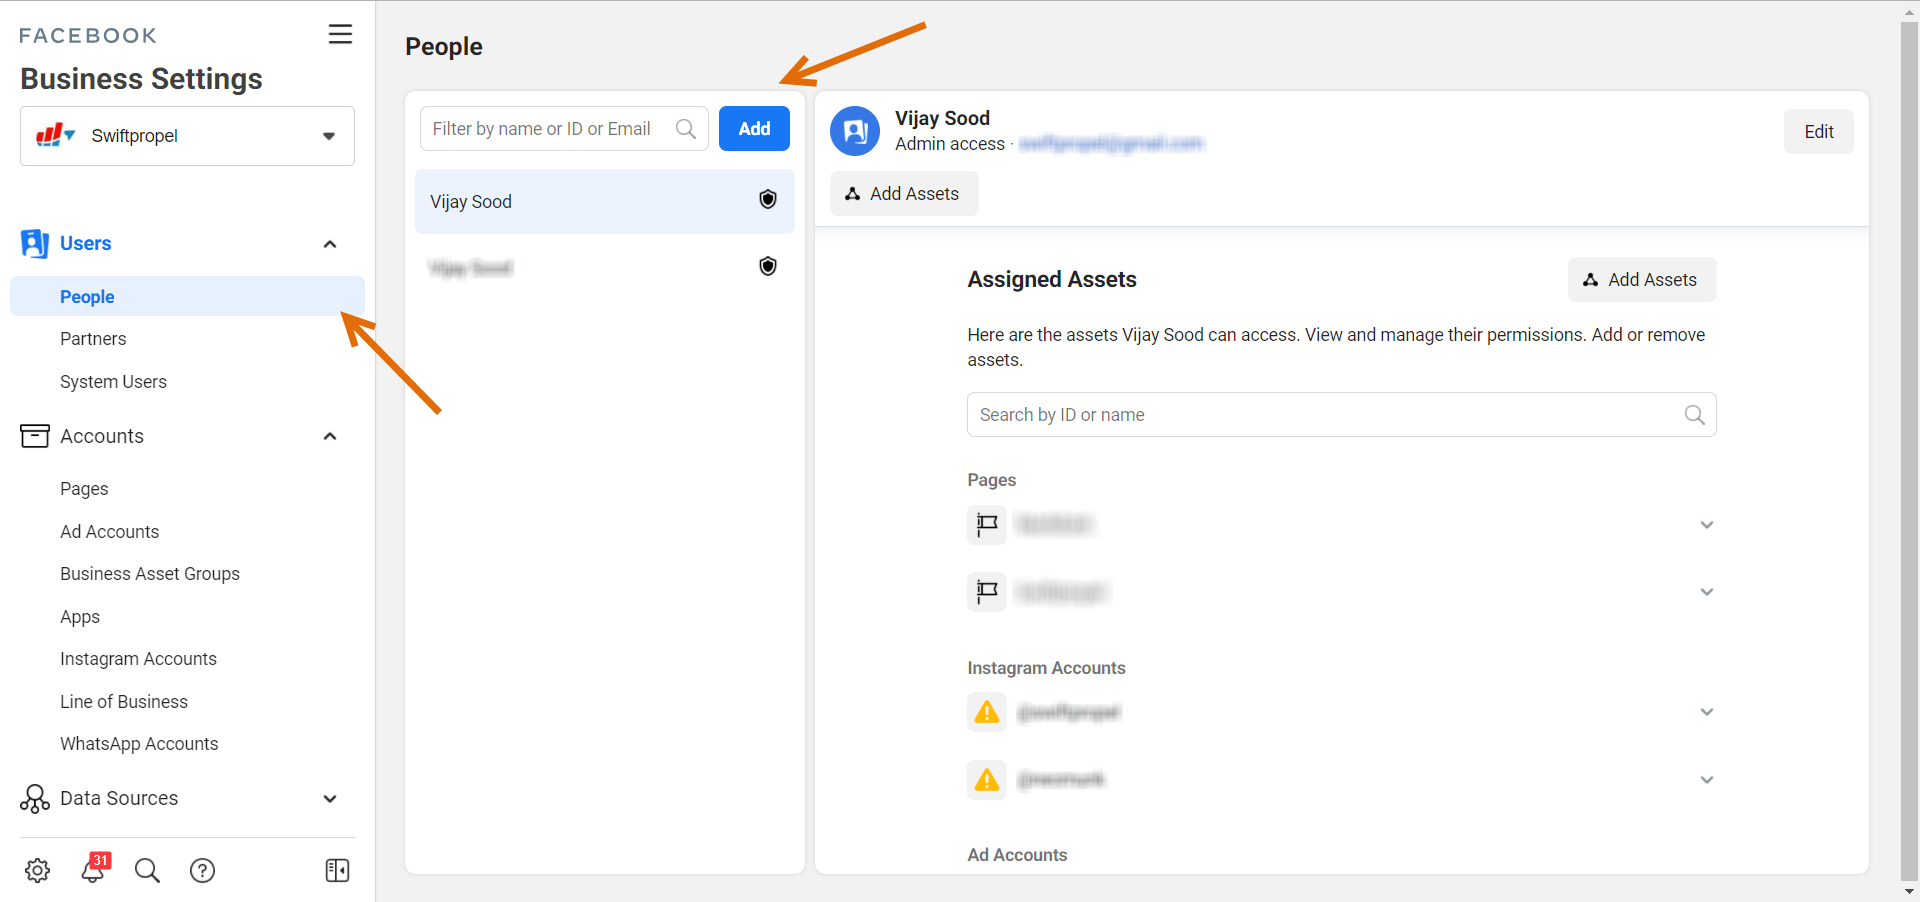Toggle the sidebar collapse panel icon
This screenshot has height=902, width=1920.
point(337,870)
